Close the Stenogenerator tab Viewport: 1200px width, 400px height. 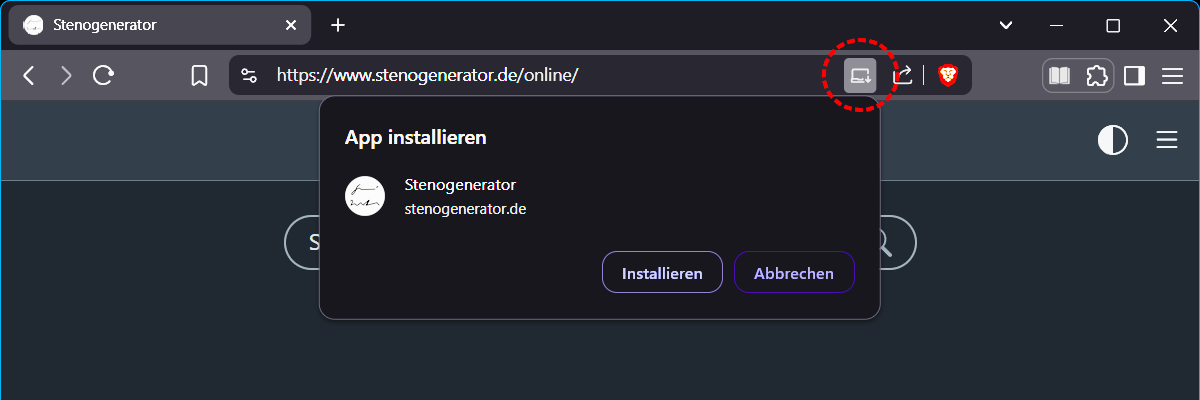click(291, 25)
